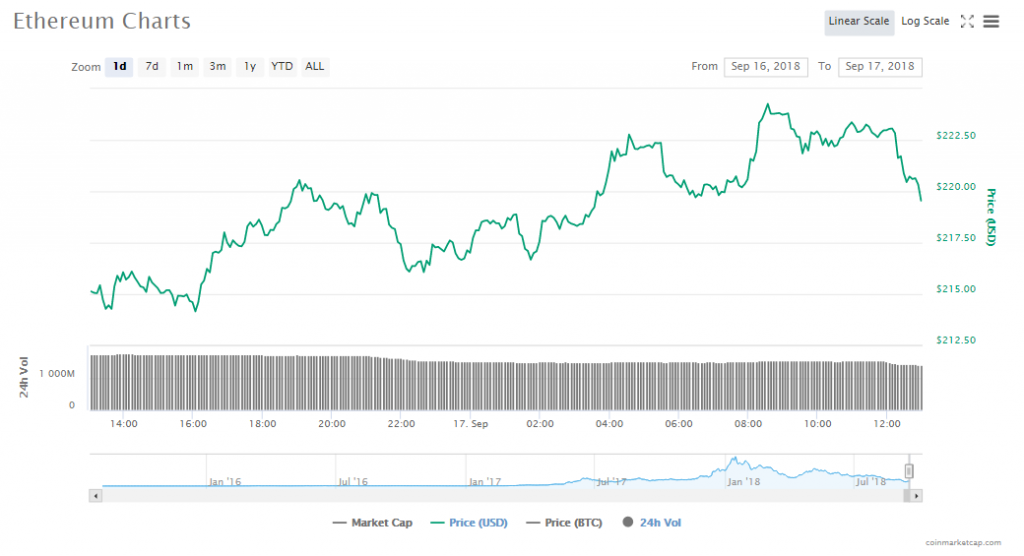Select the 1d zoom range
1024x556 pixels.
coord(119,67)
